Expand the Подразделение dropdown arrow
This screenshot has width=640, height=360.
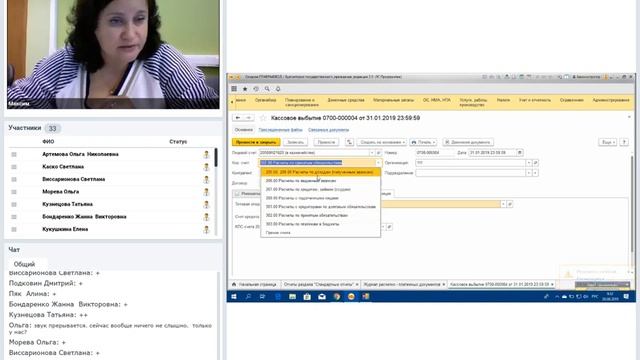[x=529, y=173]
